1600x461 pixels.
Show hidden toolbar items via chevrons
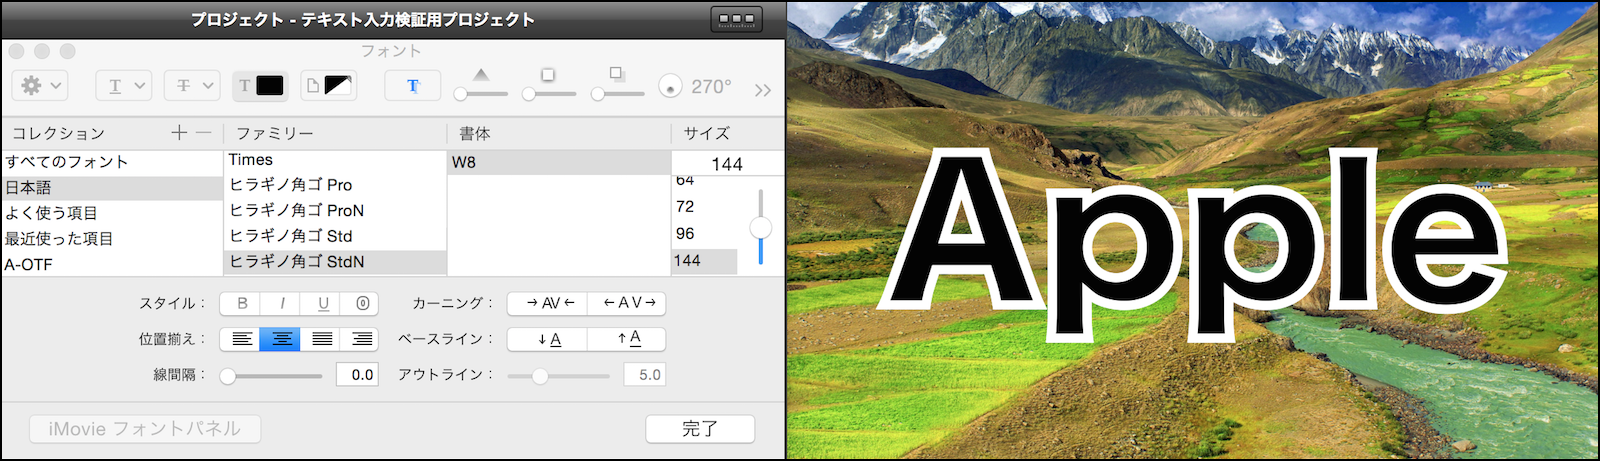(x=763, y=90)
